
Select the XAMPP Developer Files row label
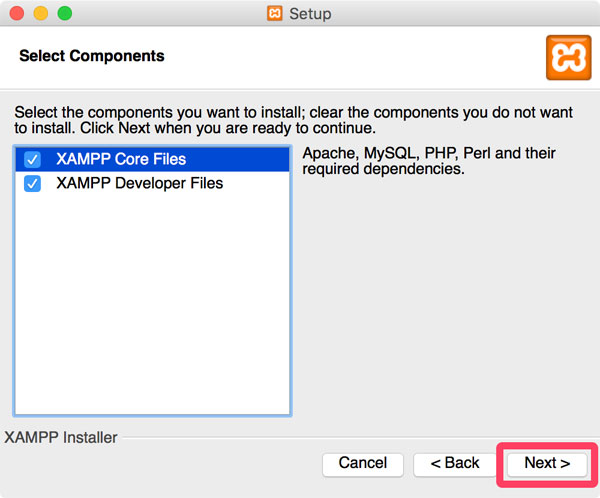140,183
